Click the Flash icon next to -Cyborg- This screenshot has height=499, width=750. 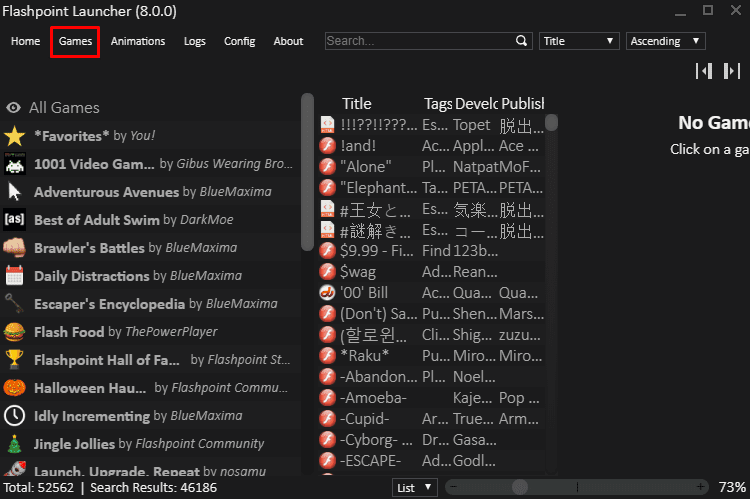pos(327,440)
